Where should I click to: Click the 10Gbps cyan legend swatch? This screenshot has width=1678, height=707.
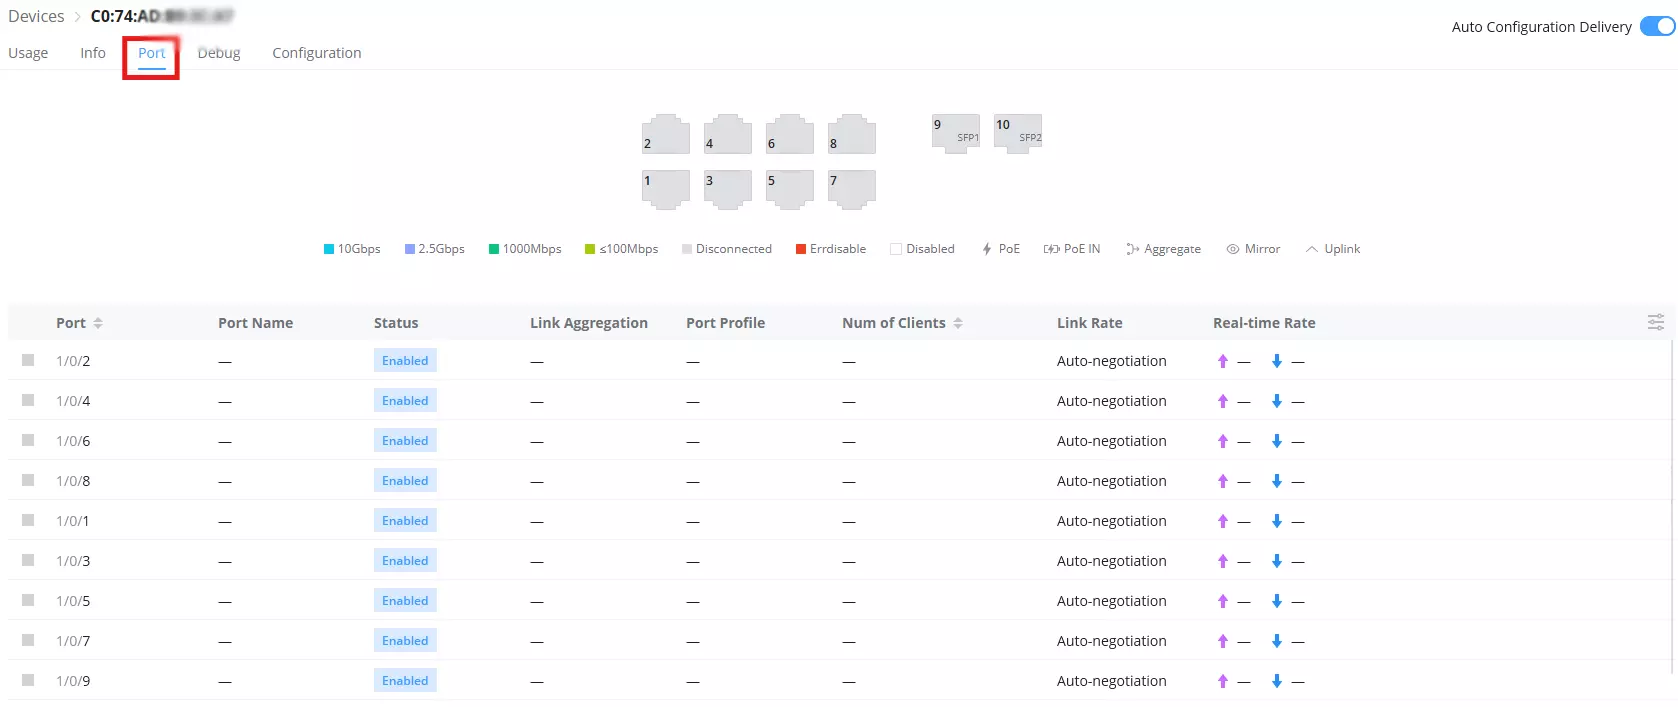[329, 249]
